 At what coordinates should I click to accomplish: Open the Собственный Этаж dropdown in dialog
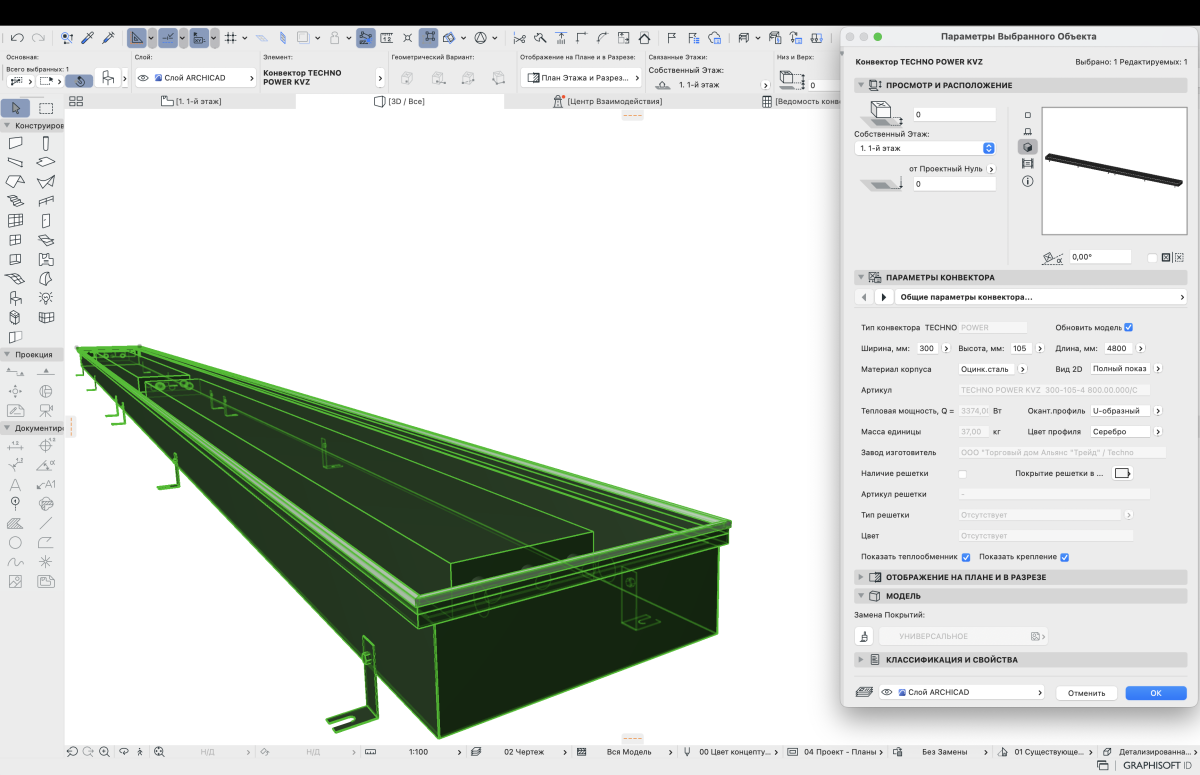925,148
